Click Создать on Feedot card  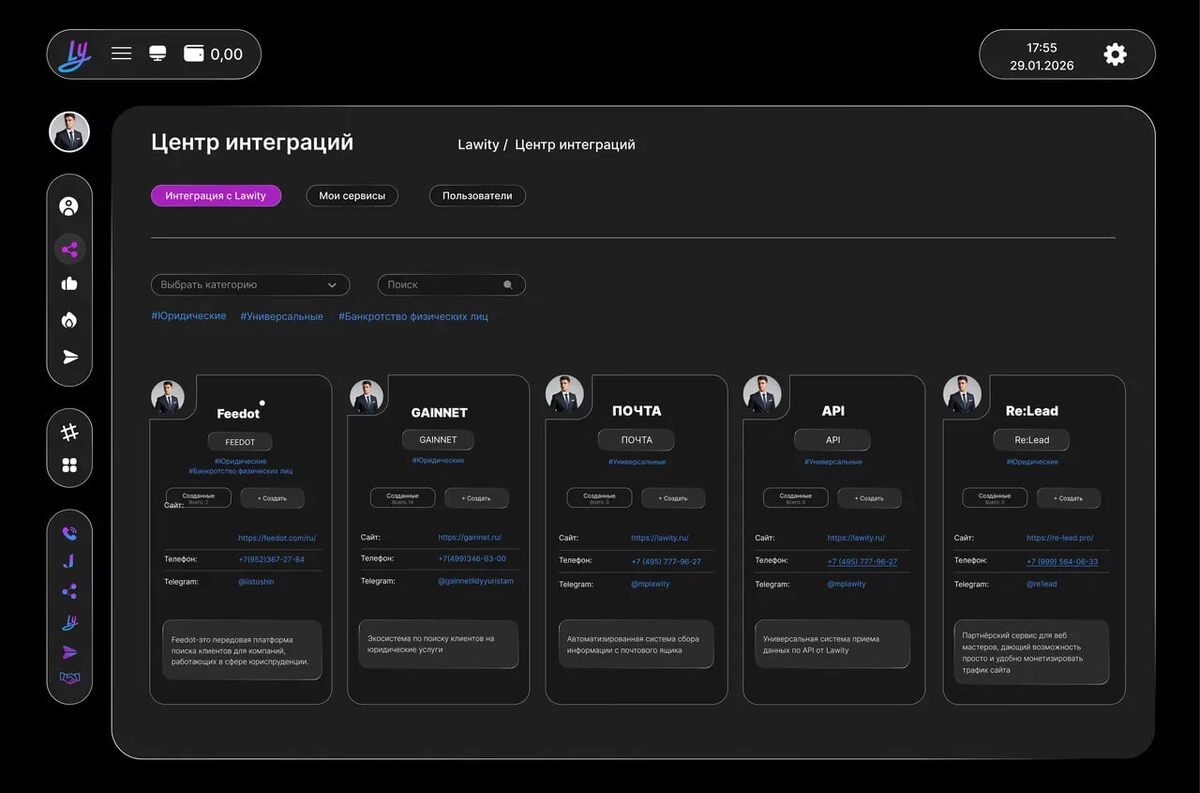click(272, 498)
